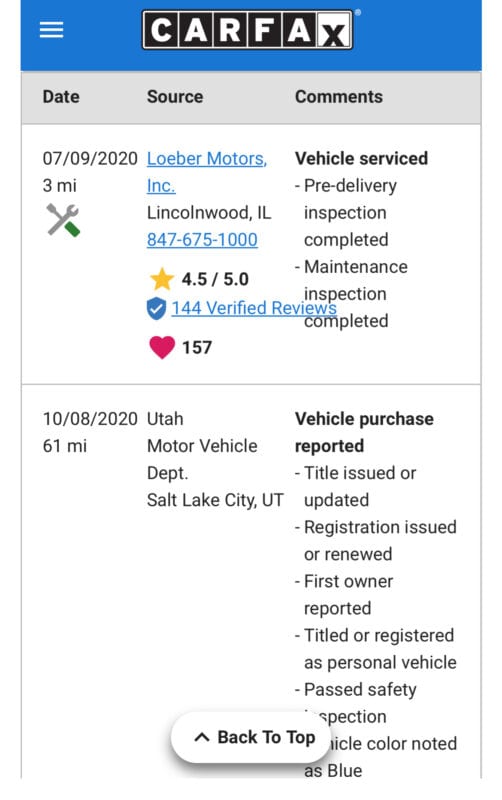Open the hamburger menu

click(52, 30)
